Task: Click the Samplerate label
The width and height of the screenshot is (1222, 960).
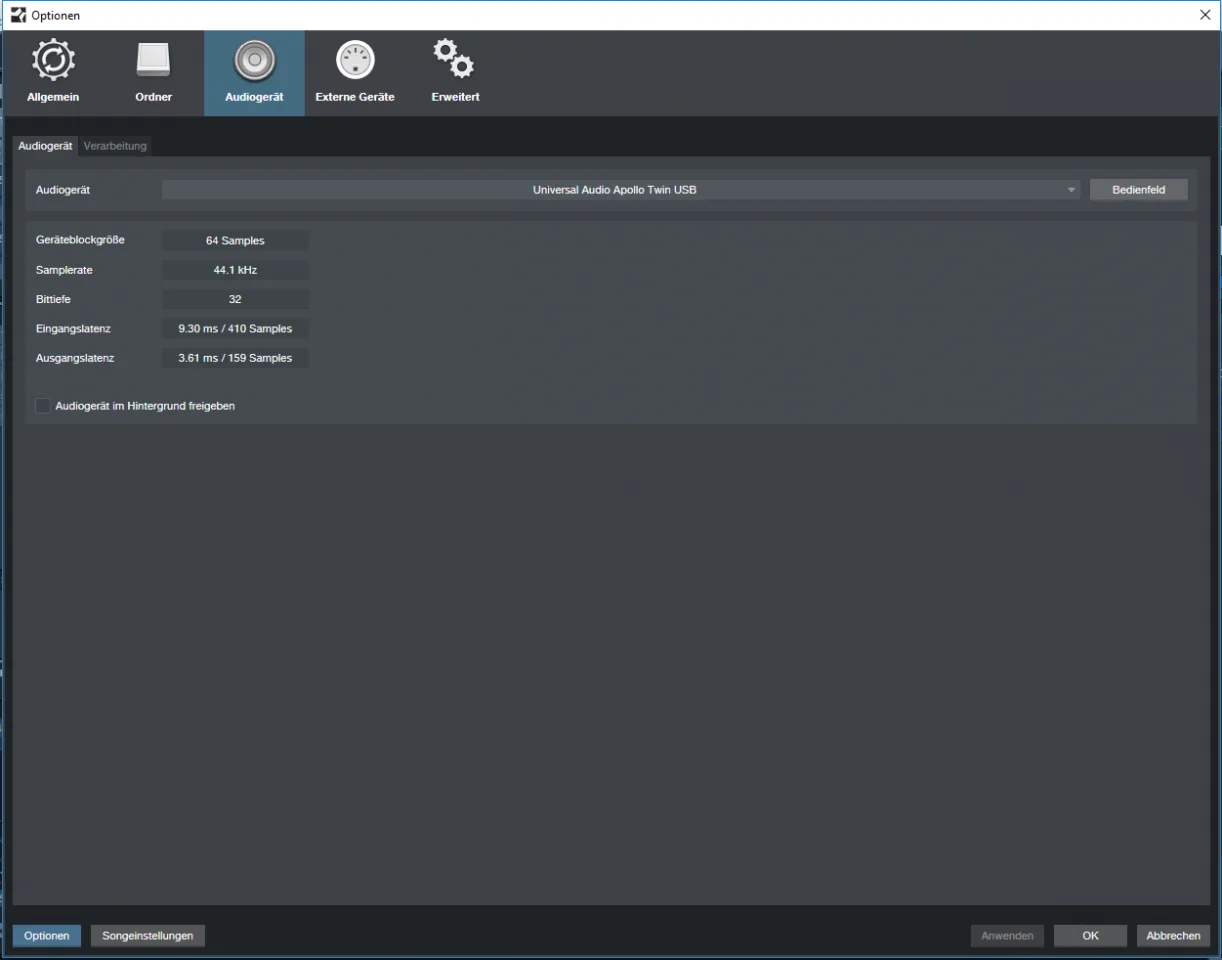Action: point(64,270)
